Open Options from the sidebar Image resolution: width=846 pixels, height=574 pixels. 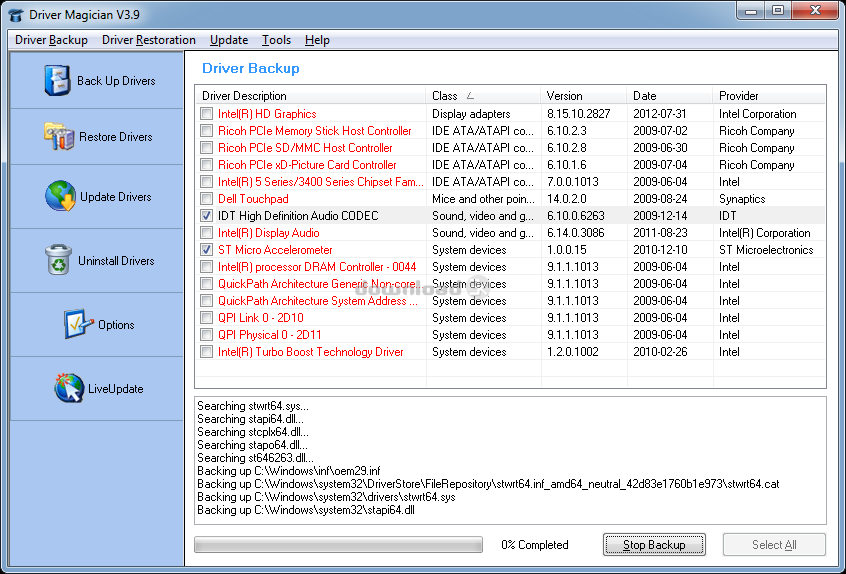[x=97, y=325]
